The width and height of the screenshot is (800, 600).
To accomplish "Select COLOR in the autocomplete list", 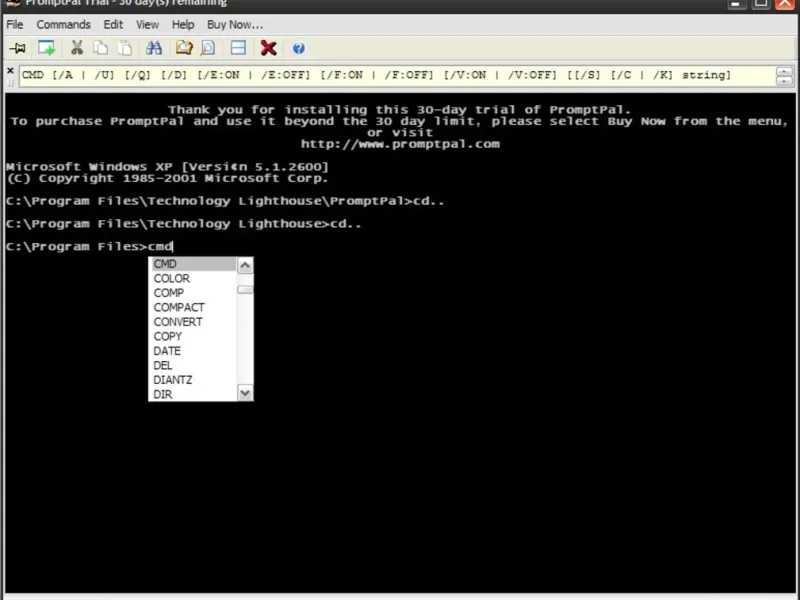I will coord(193,279).
